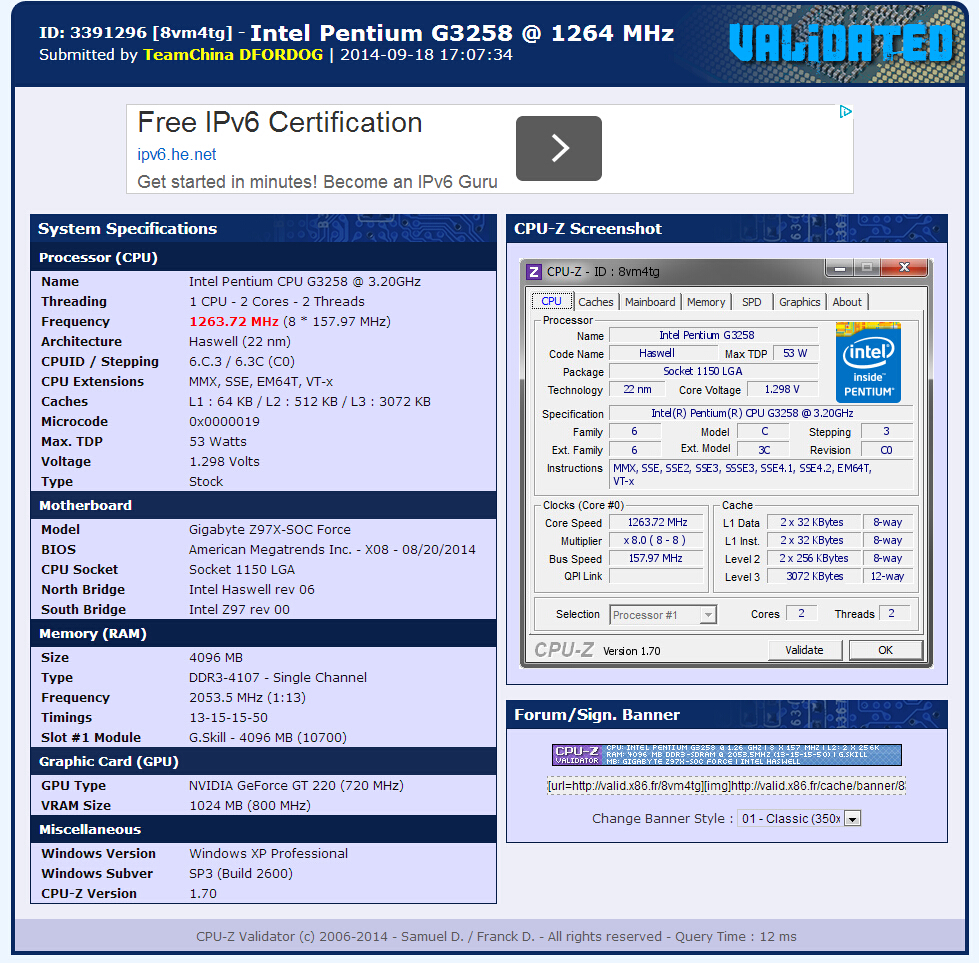
Task: Switch to the Caches tab
Action: pyautogui.click(x=596, y=302)
